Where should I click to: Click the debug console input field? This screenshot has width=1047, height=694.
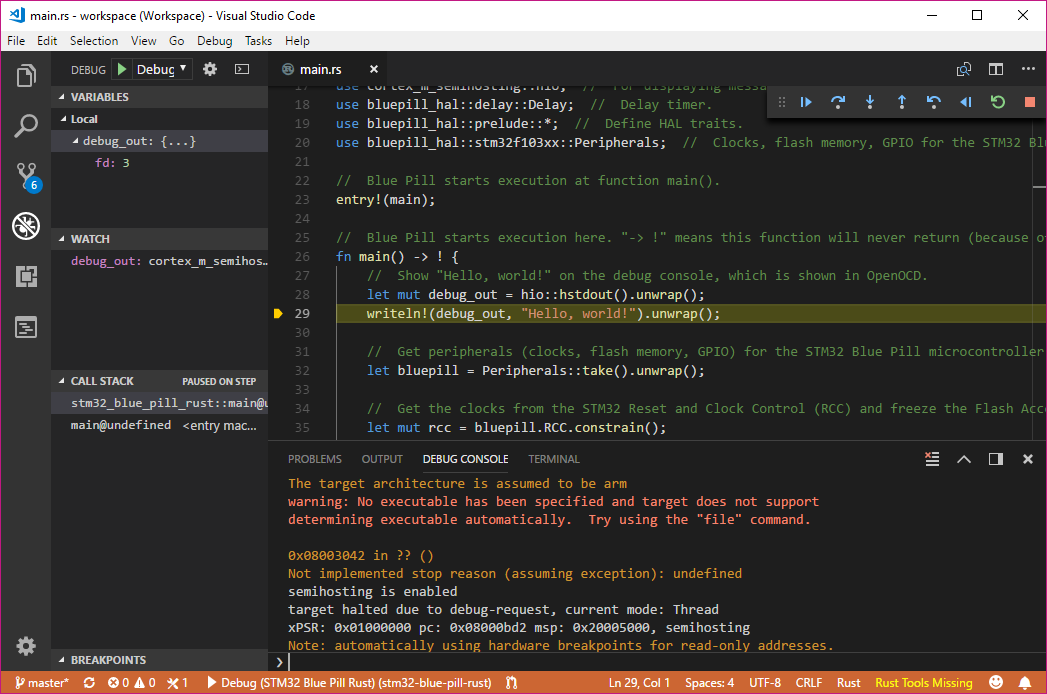665,662
